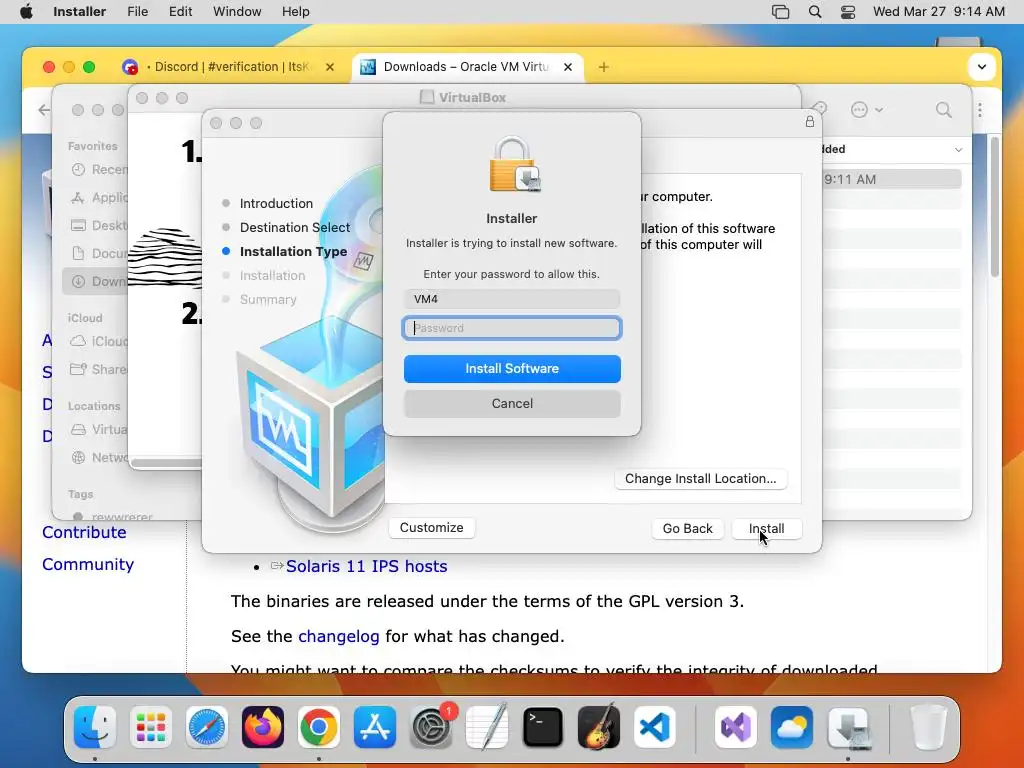The width and height of the screenshot is (1024, 768).
Task: Open TextEdit from the Dock
Action: 487,727
